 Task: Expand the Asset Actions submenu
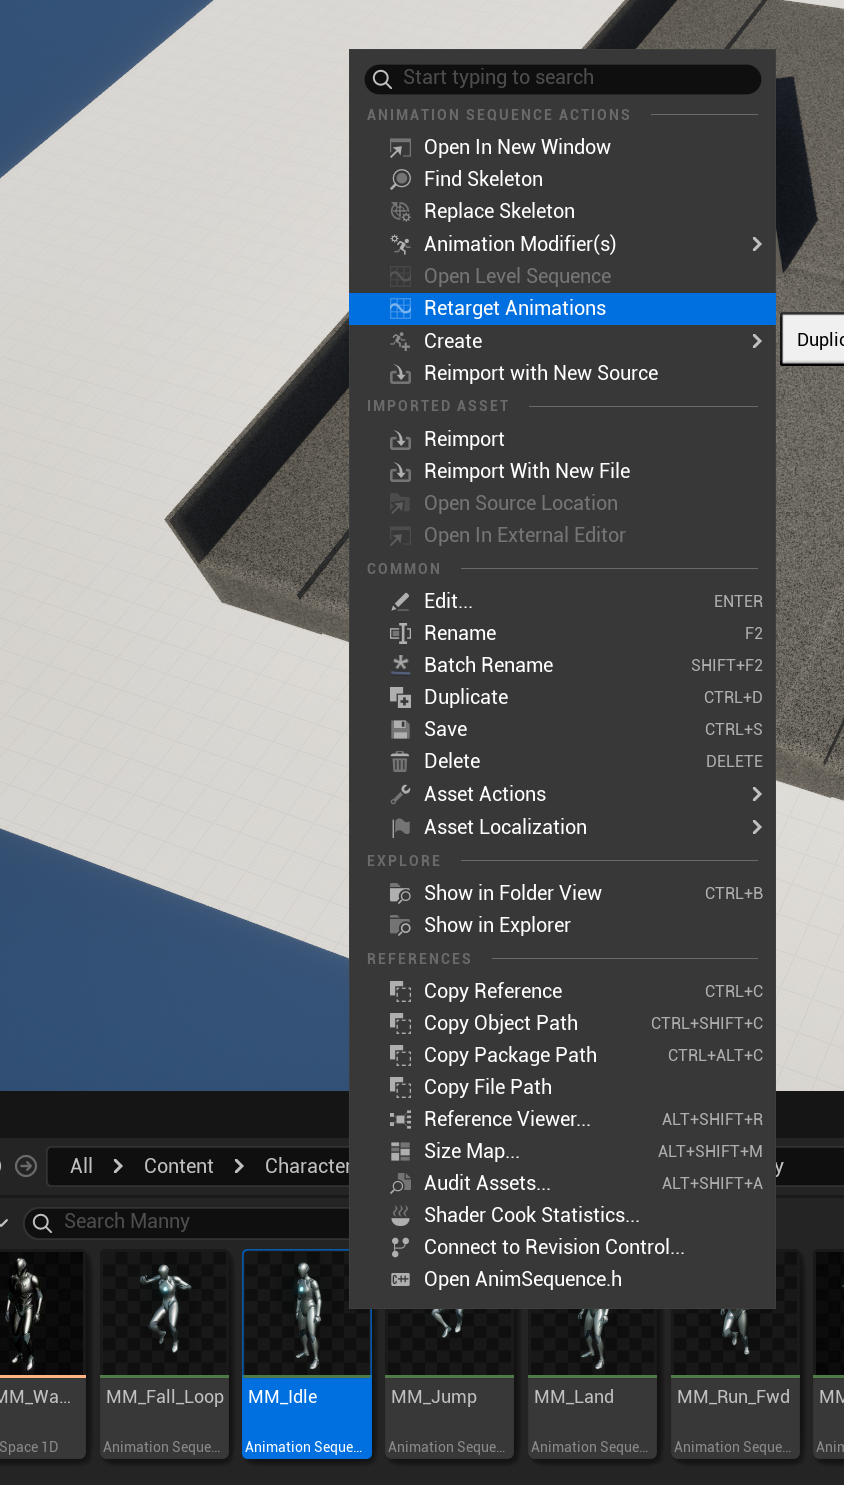point(756,794)
